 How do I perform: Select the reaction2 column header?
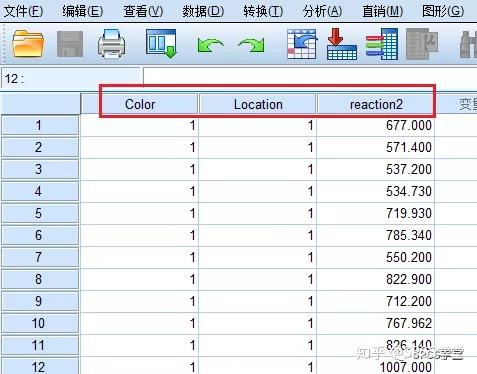376,104
